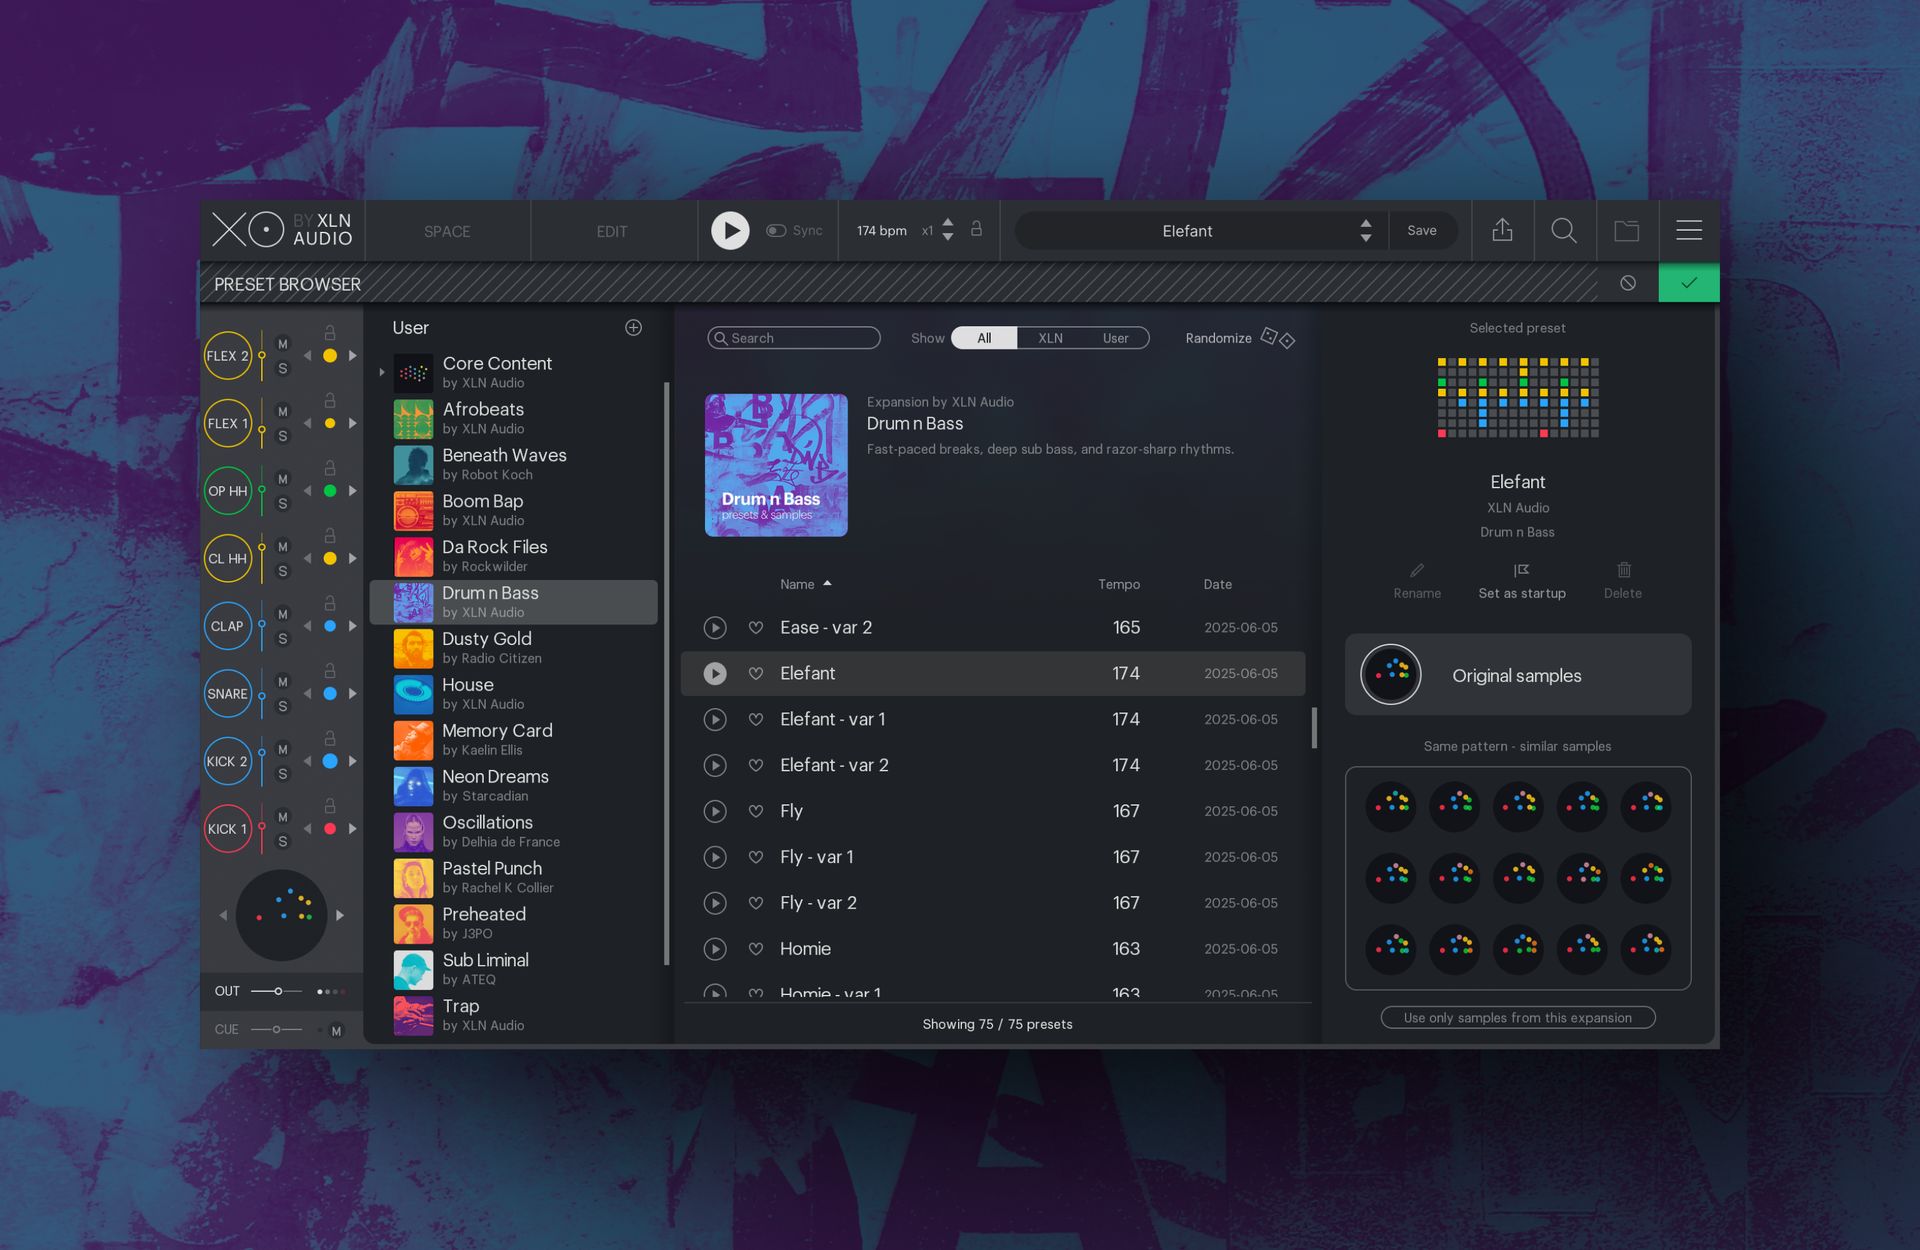Adjust the CUE volume slider

[277, 1029]
